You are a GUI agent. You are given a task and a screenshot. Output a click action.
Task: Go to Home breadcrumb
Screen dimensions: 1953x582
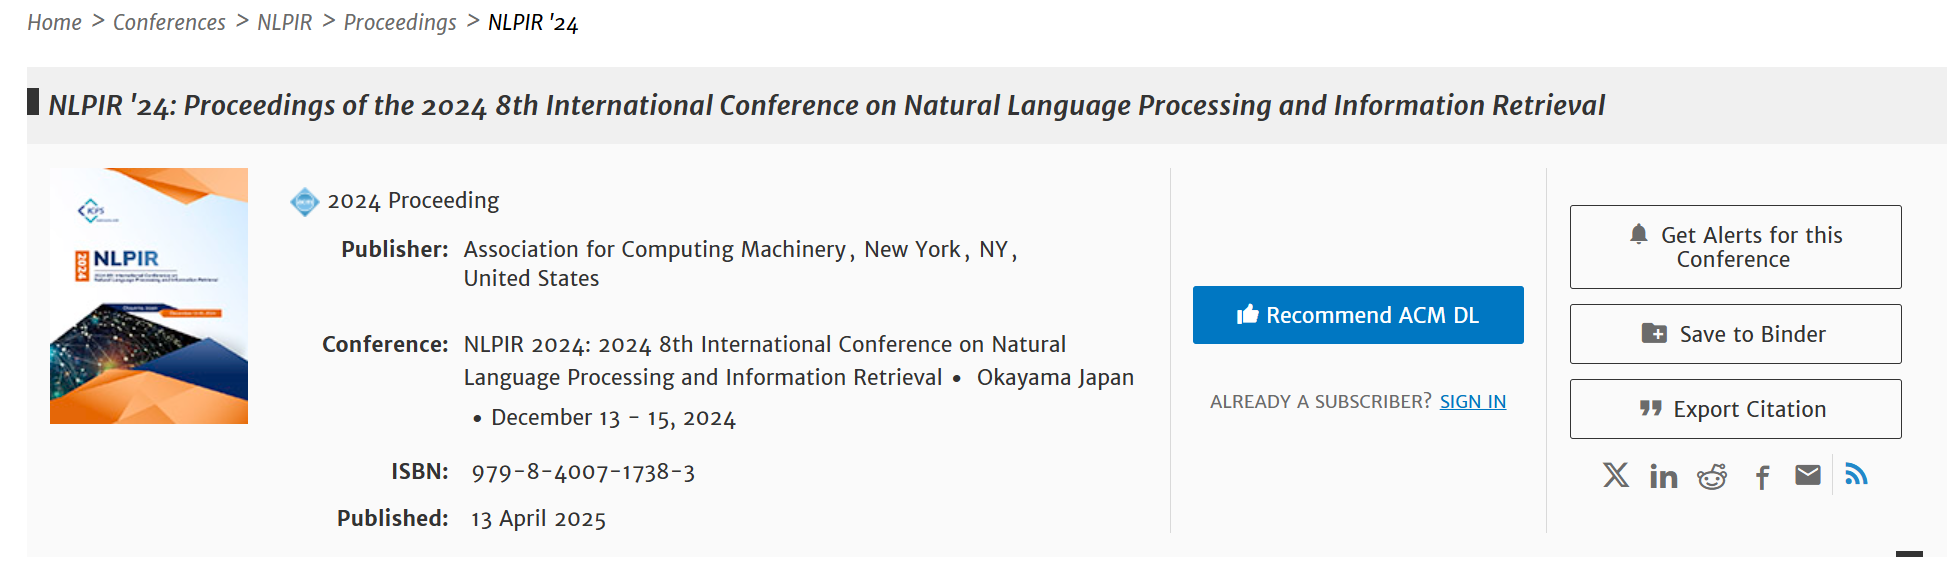coord(54,22)
